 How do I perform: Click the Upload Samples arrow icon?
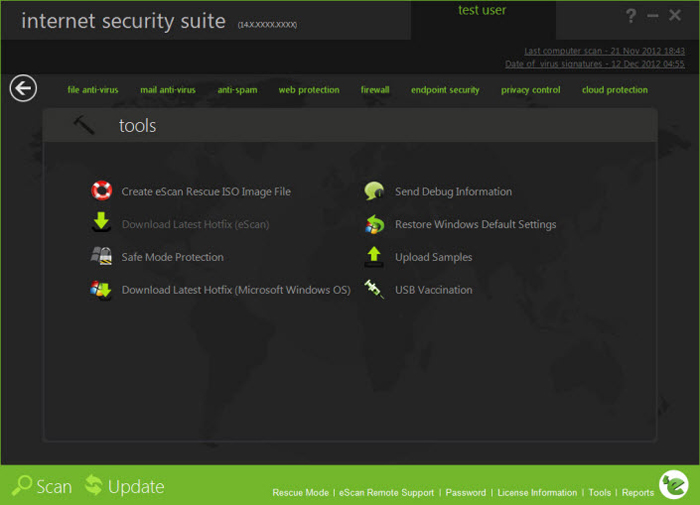click(x=374, y=257)
